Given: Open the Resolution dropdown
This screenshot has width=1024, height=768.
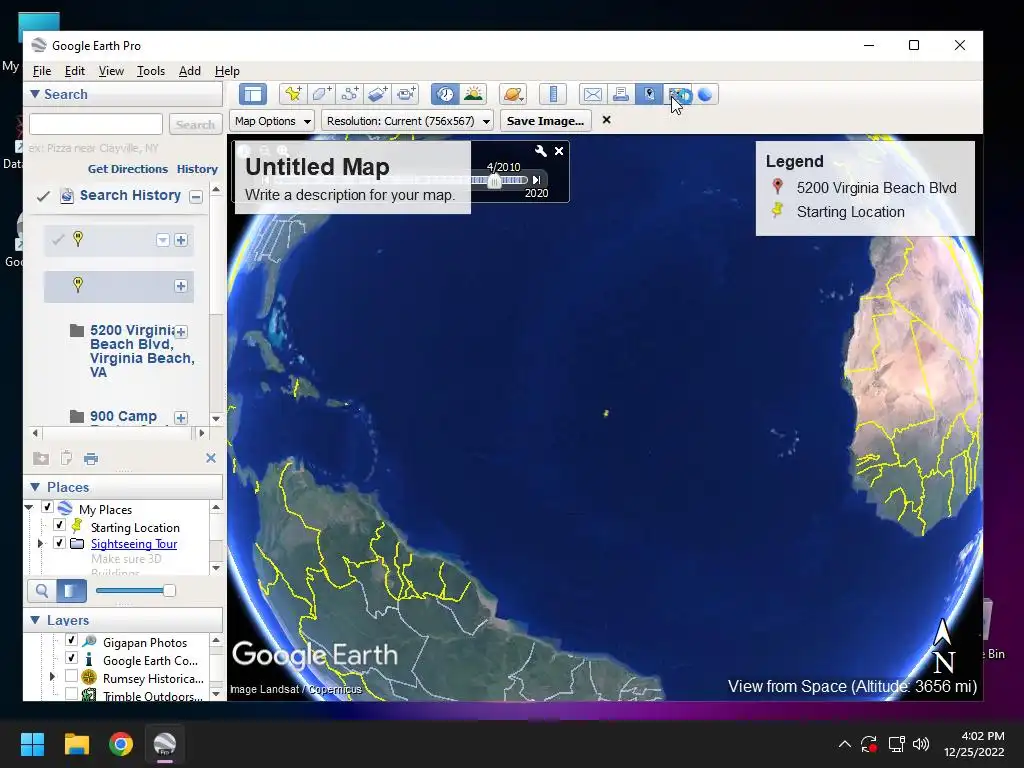Looking at the screenshot, I should (408, 121).
